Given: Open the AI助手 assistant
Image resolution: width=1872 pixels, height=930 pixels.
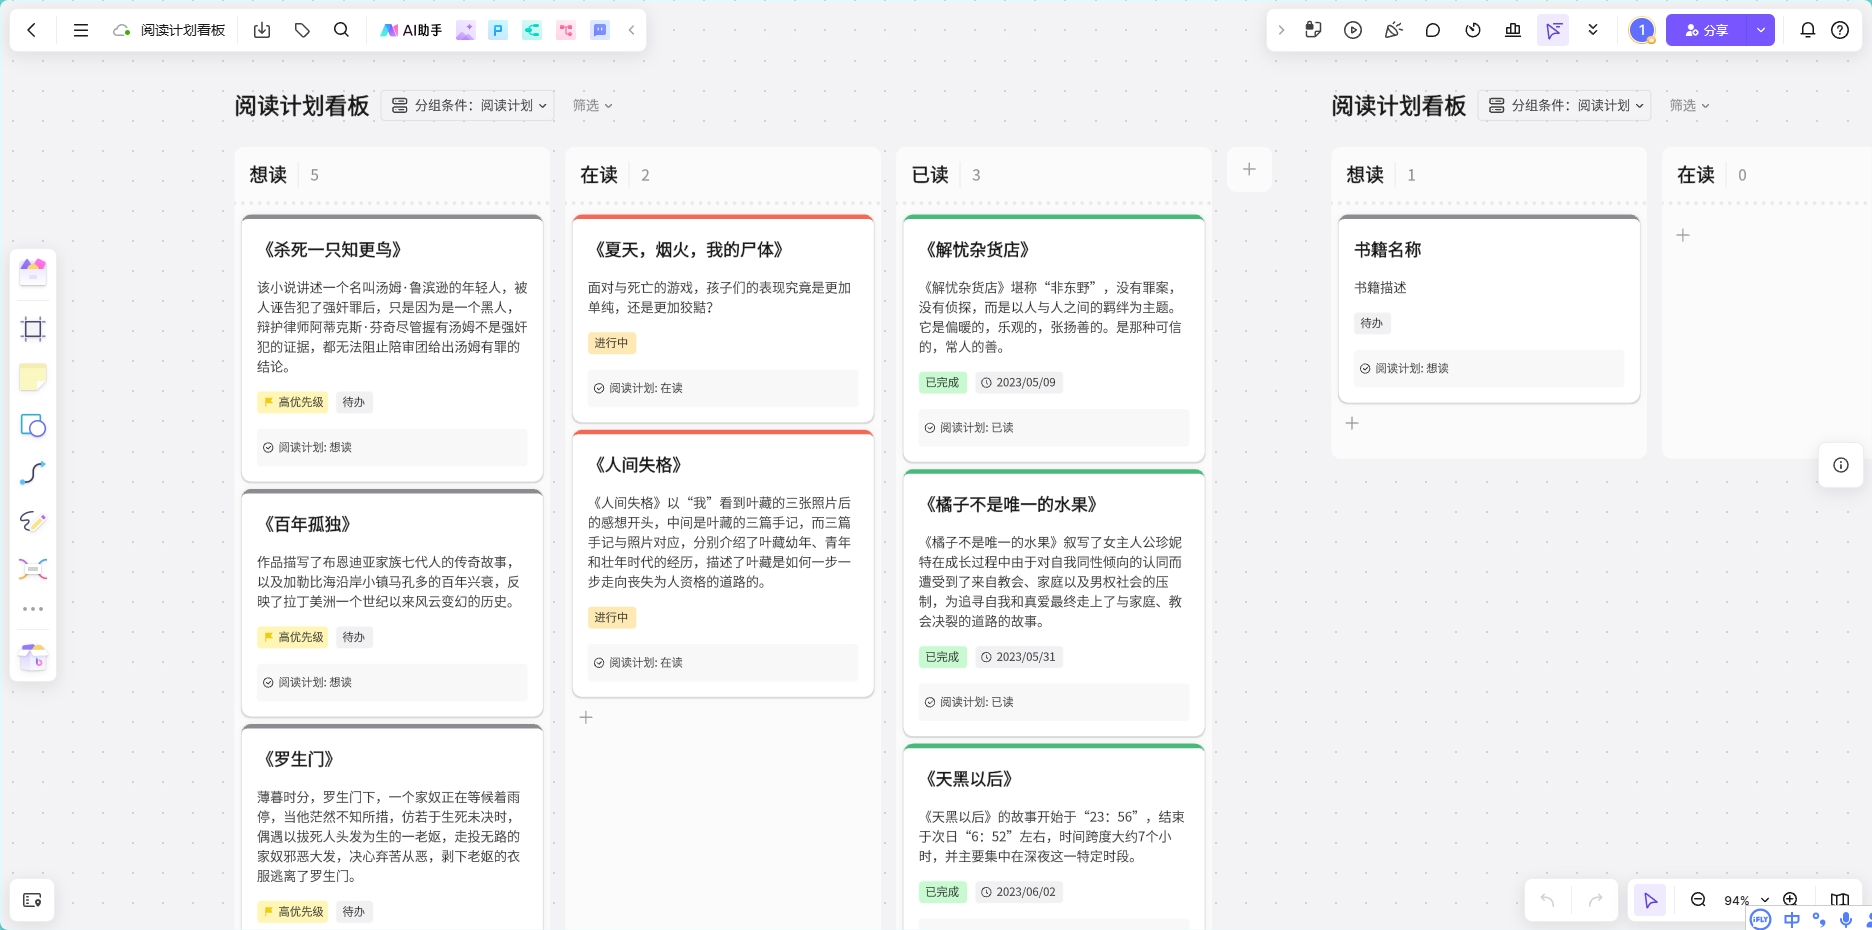Looking at the screenshot, I should (x=411, y=30).
